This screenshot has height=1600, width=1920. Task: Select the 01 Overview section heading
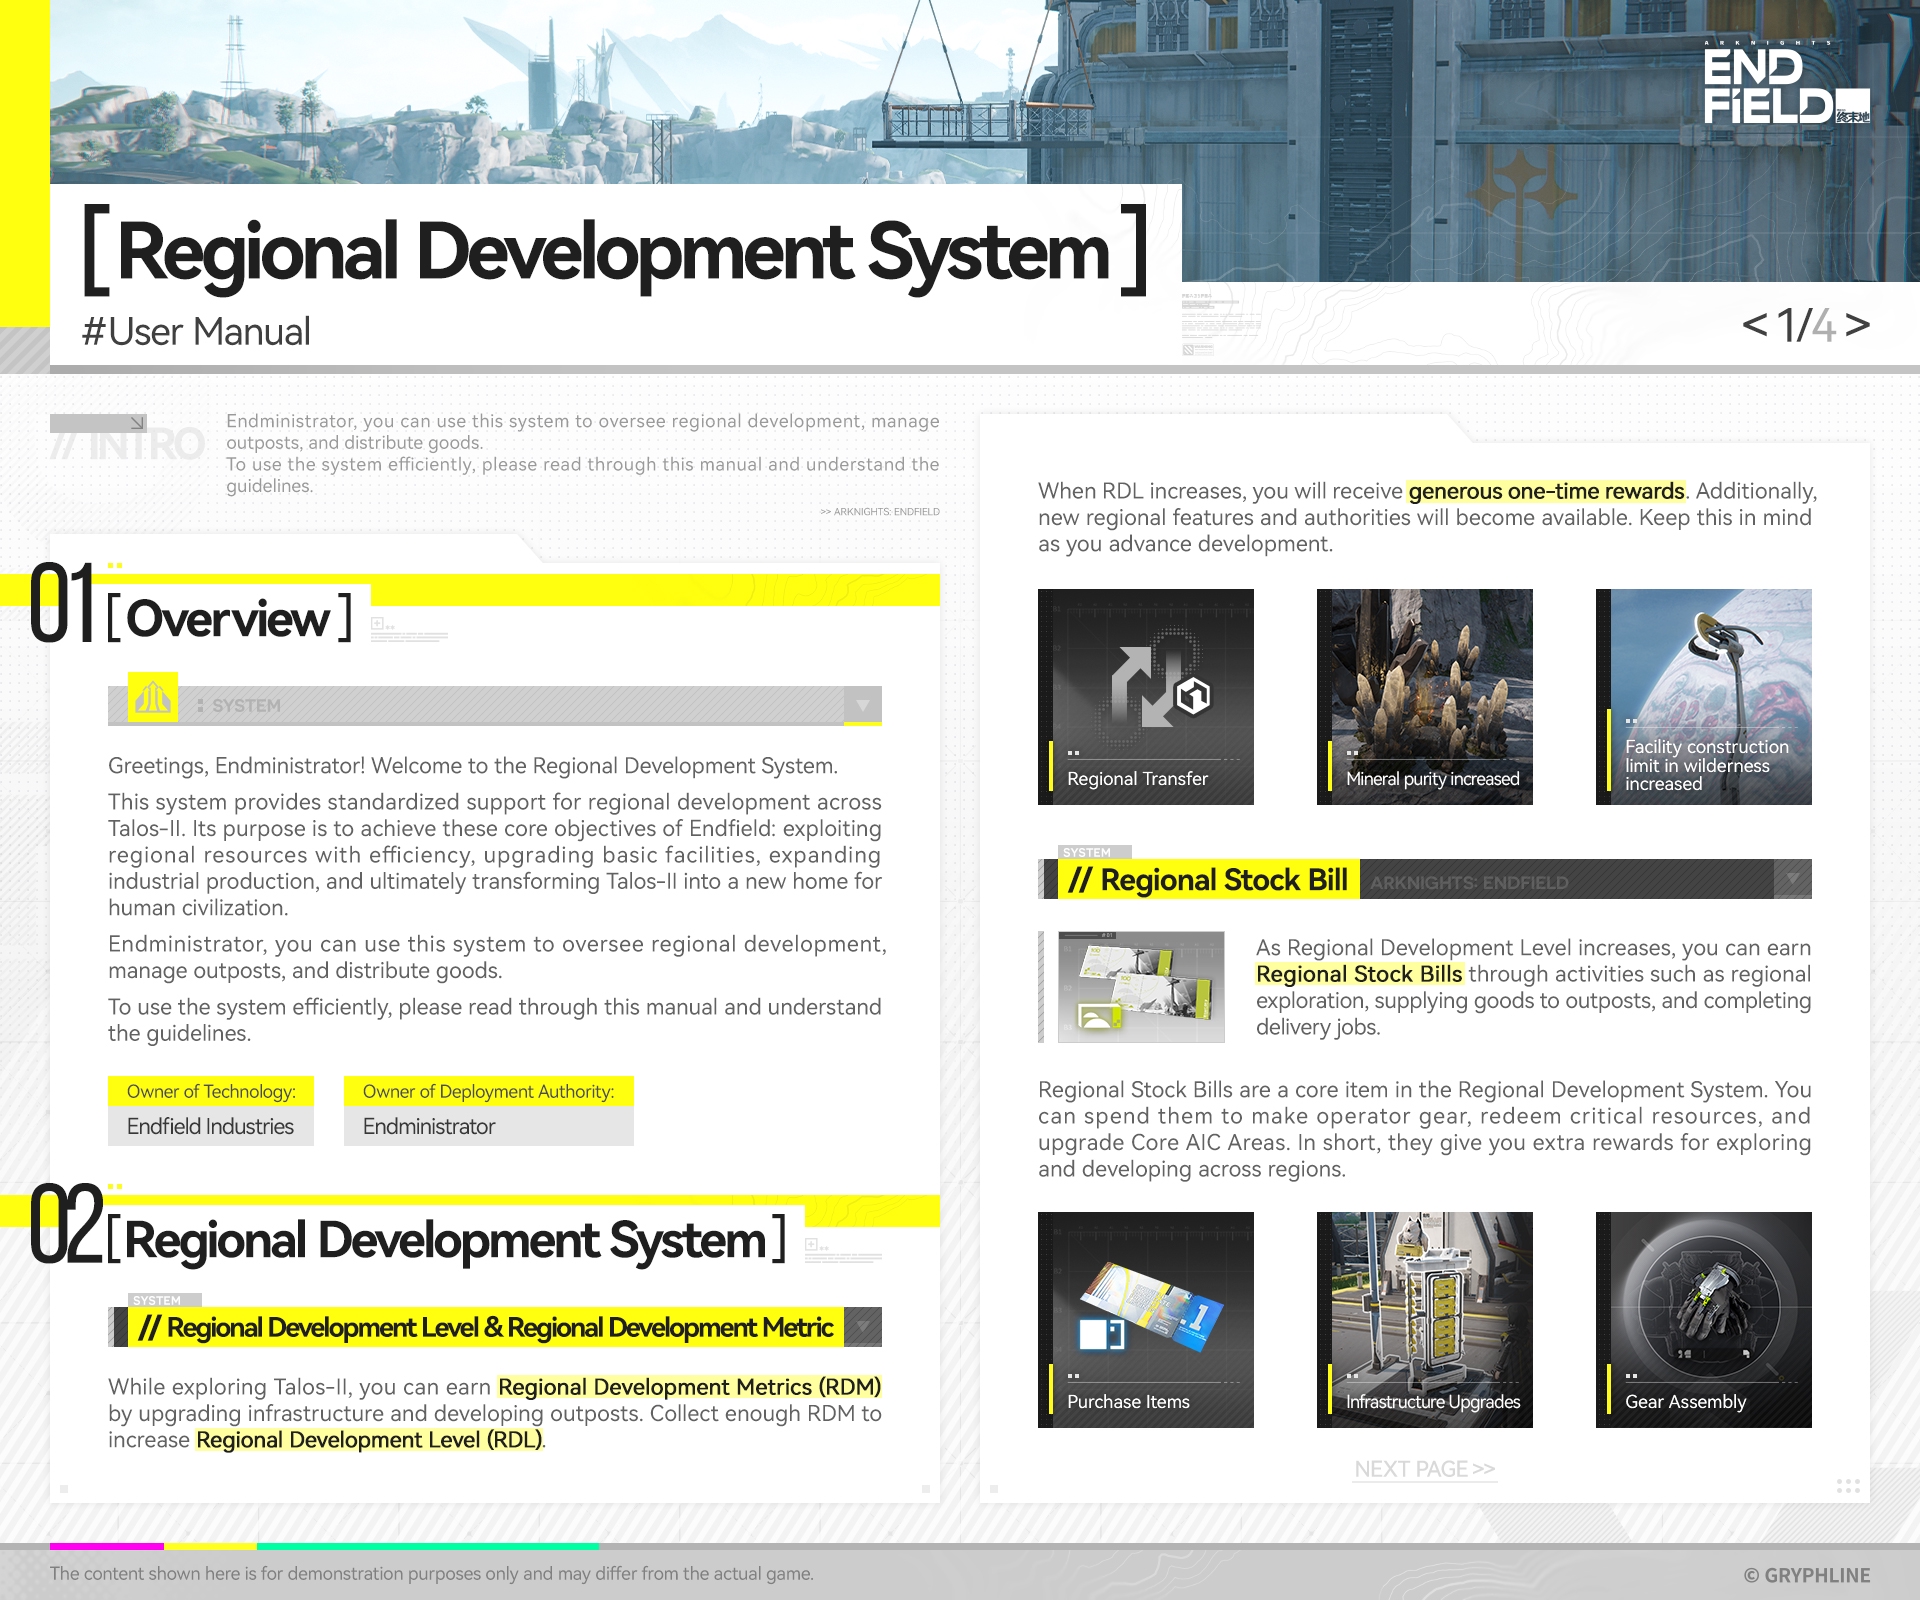(x=230, y=618)
